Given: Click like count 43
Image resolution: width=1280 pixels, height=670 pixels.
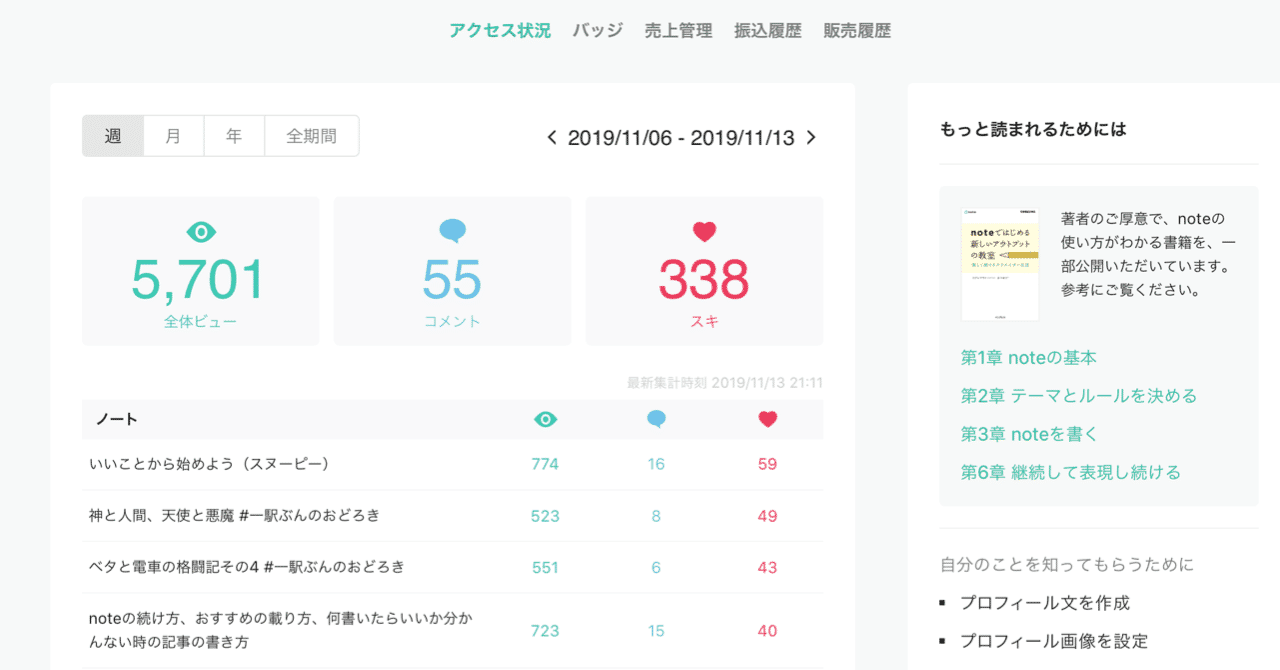Looking at the screenshot, I should coord(767,567).
